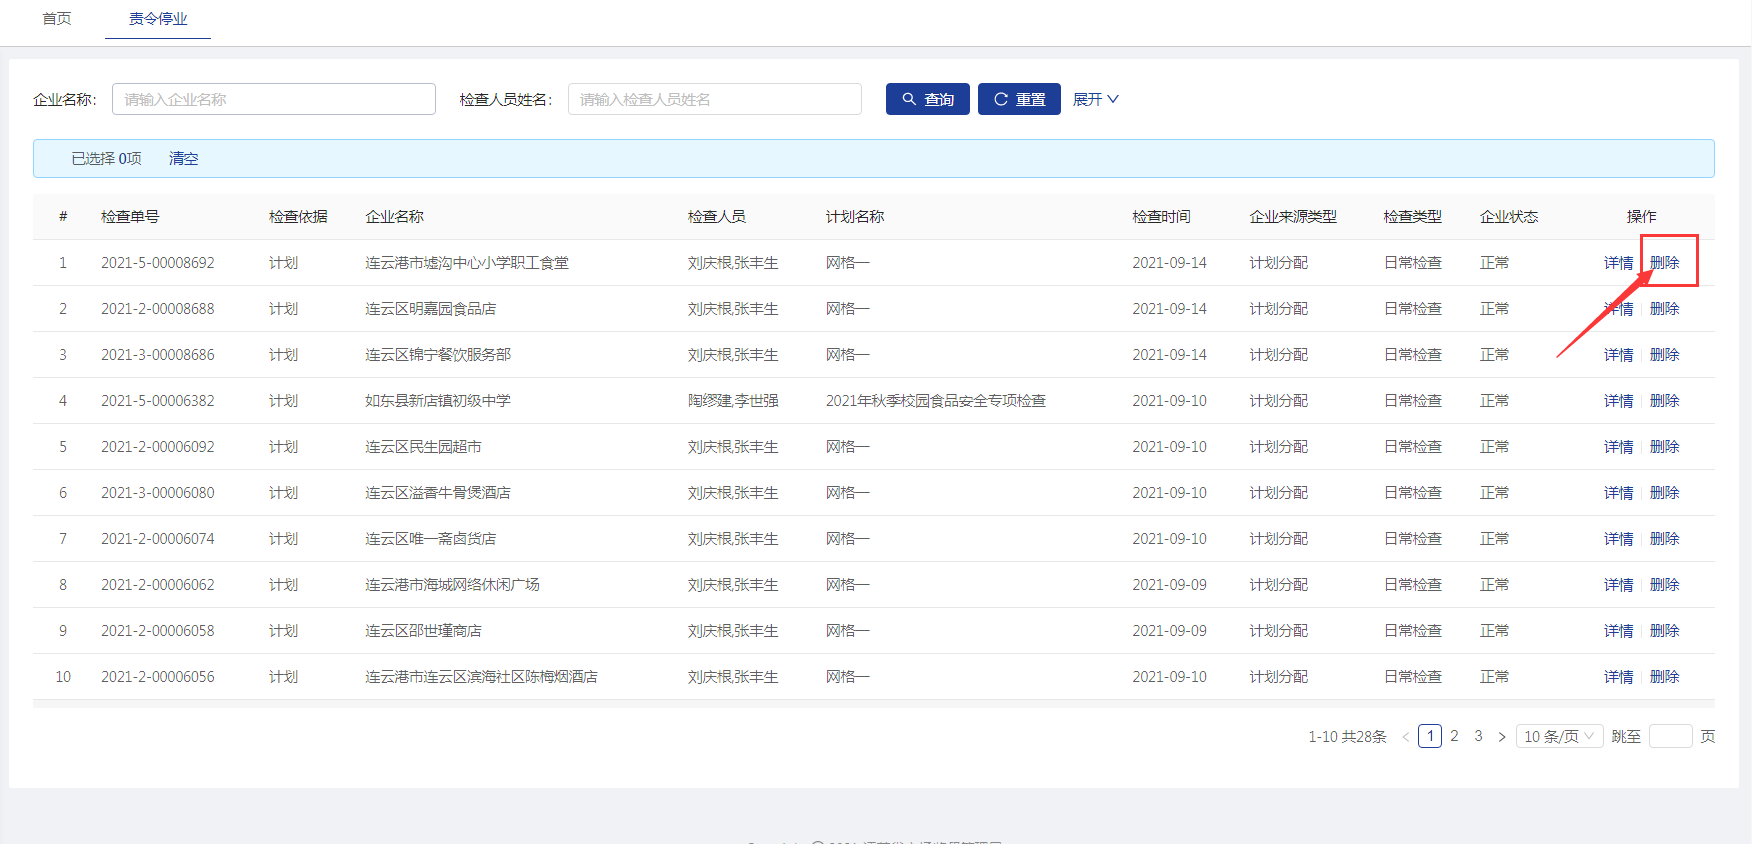Expand more filters with 展开
This screenshot has width=1752, height=844.
click(1095, 99)
